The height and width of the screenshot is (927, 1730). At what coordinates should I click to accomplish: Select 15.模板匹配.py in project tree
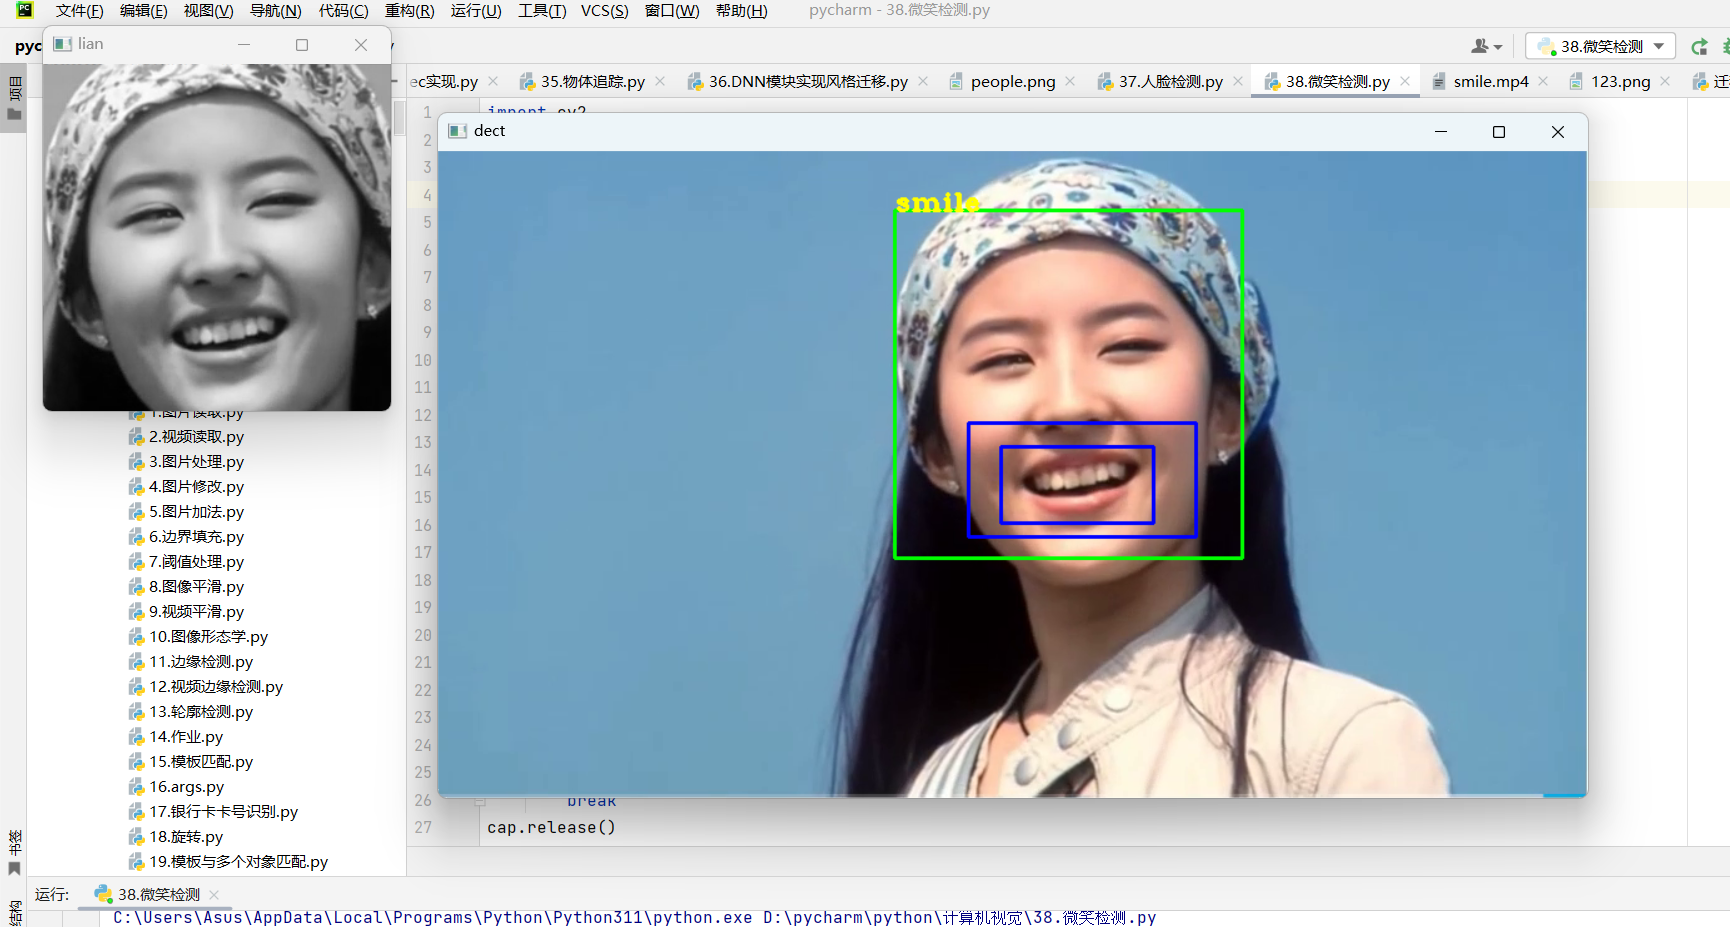click(191, 762)
